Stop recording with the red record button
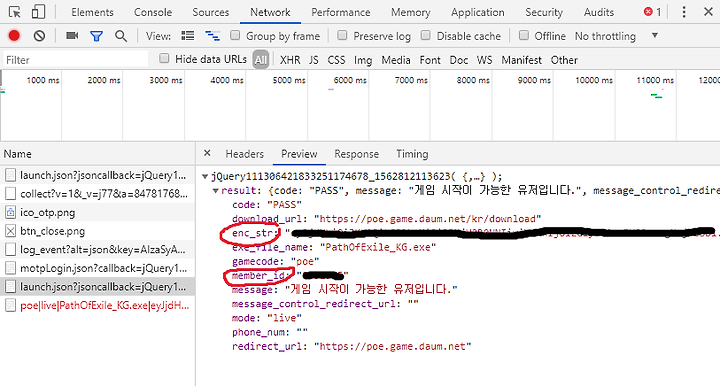The width and height of the screenshot is (720, 386). click(14, 36)
